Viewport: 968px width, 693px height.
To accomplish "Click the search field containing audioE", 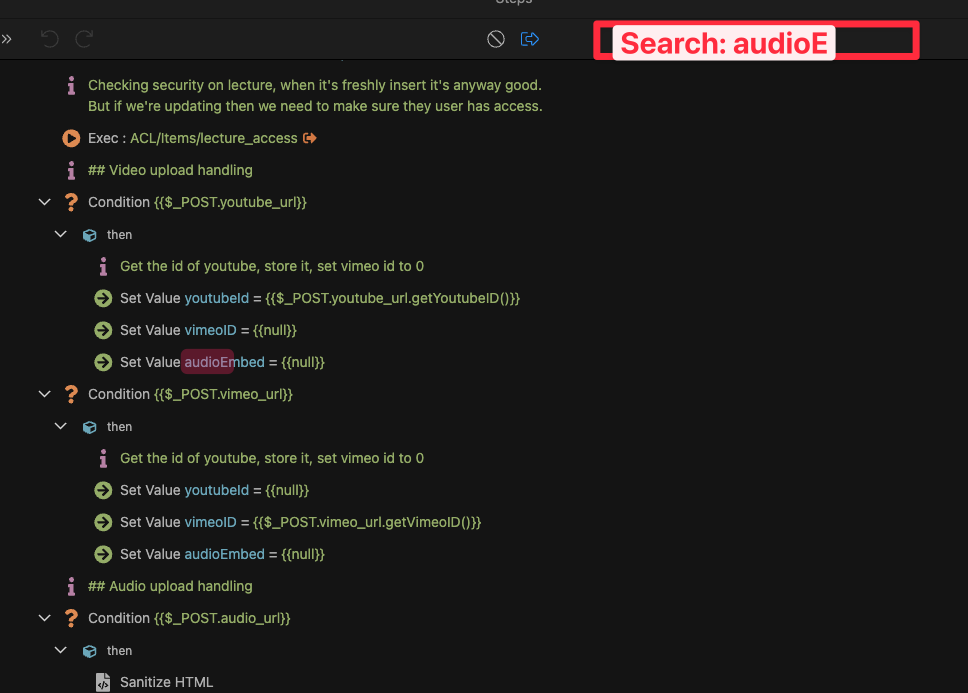I will (x=756, y=41).
